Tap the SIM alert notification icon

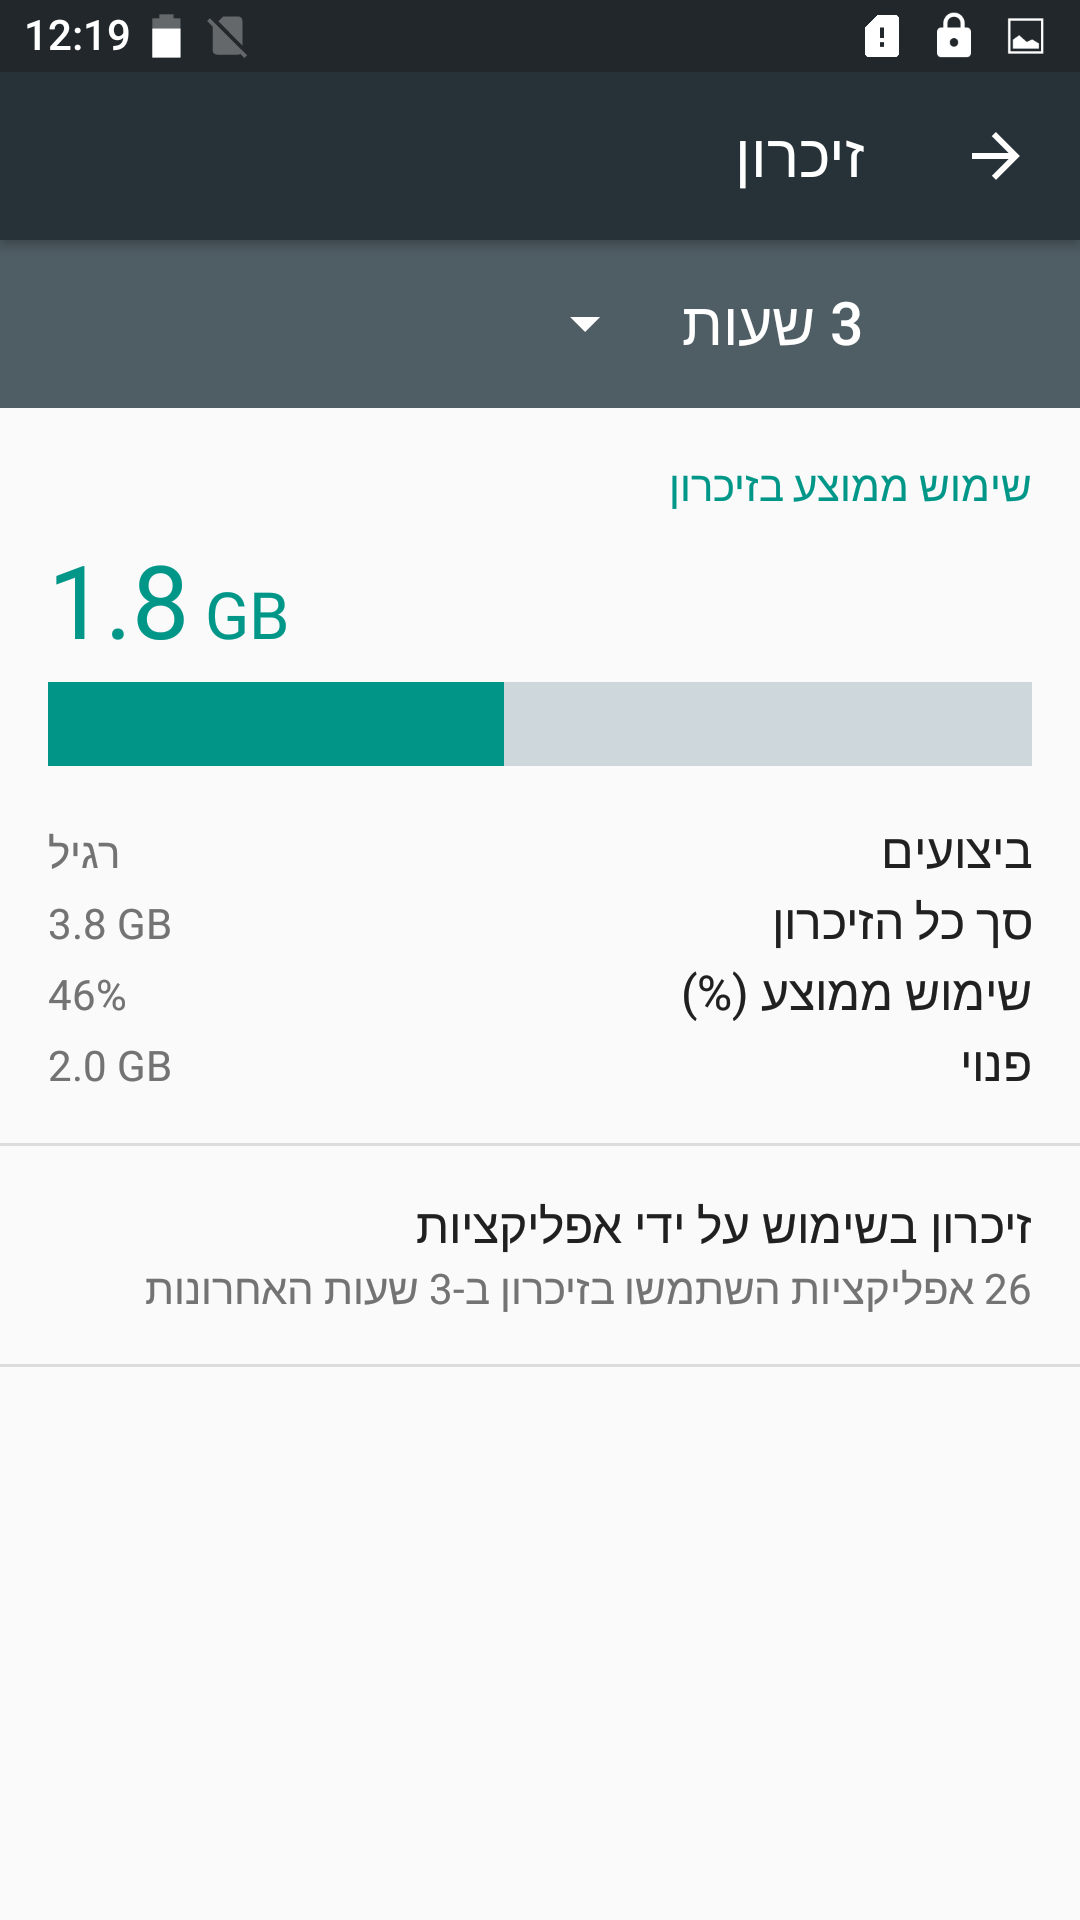[881, 37]
